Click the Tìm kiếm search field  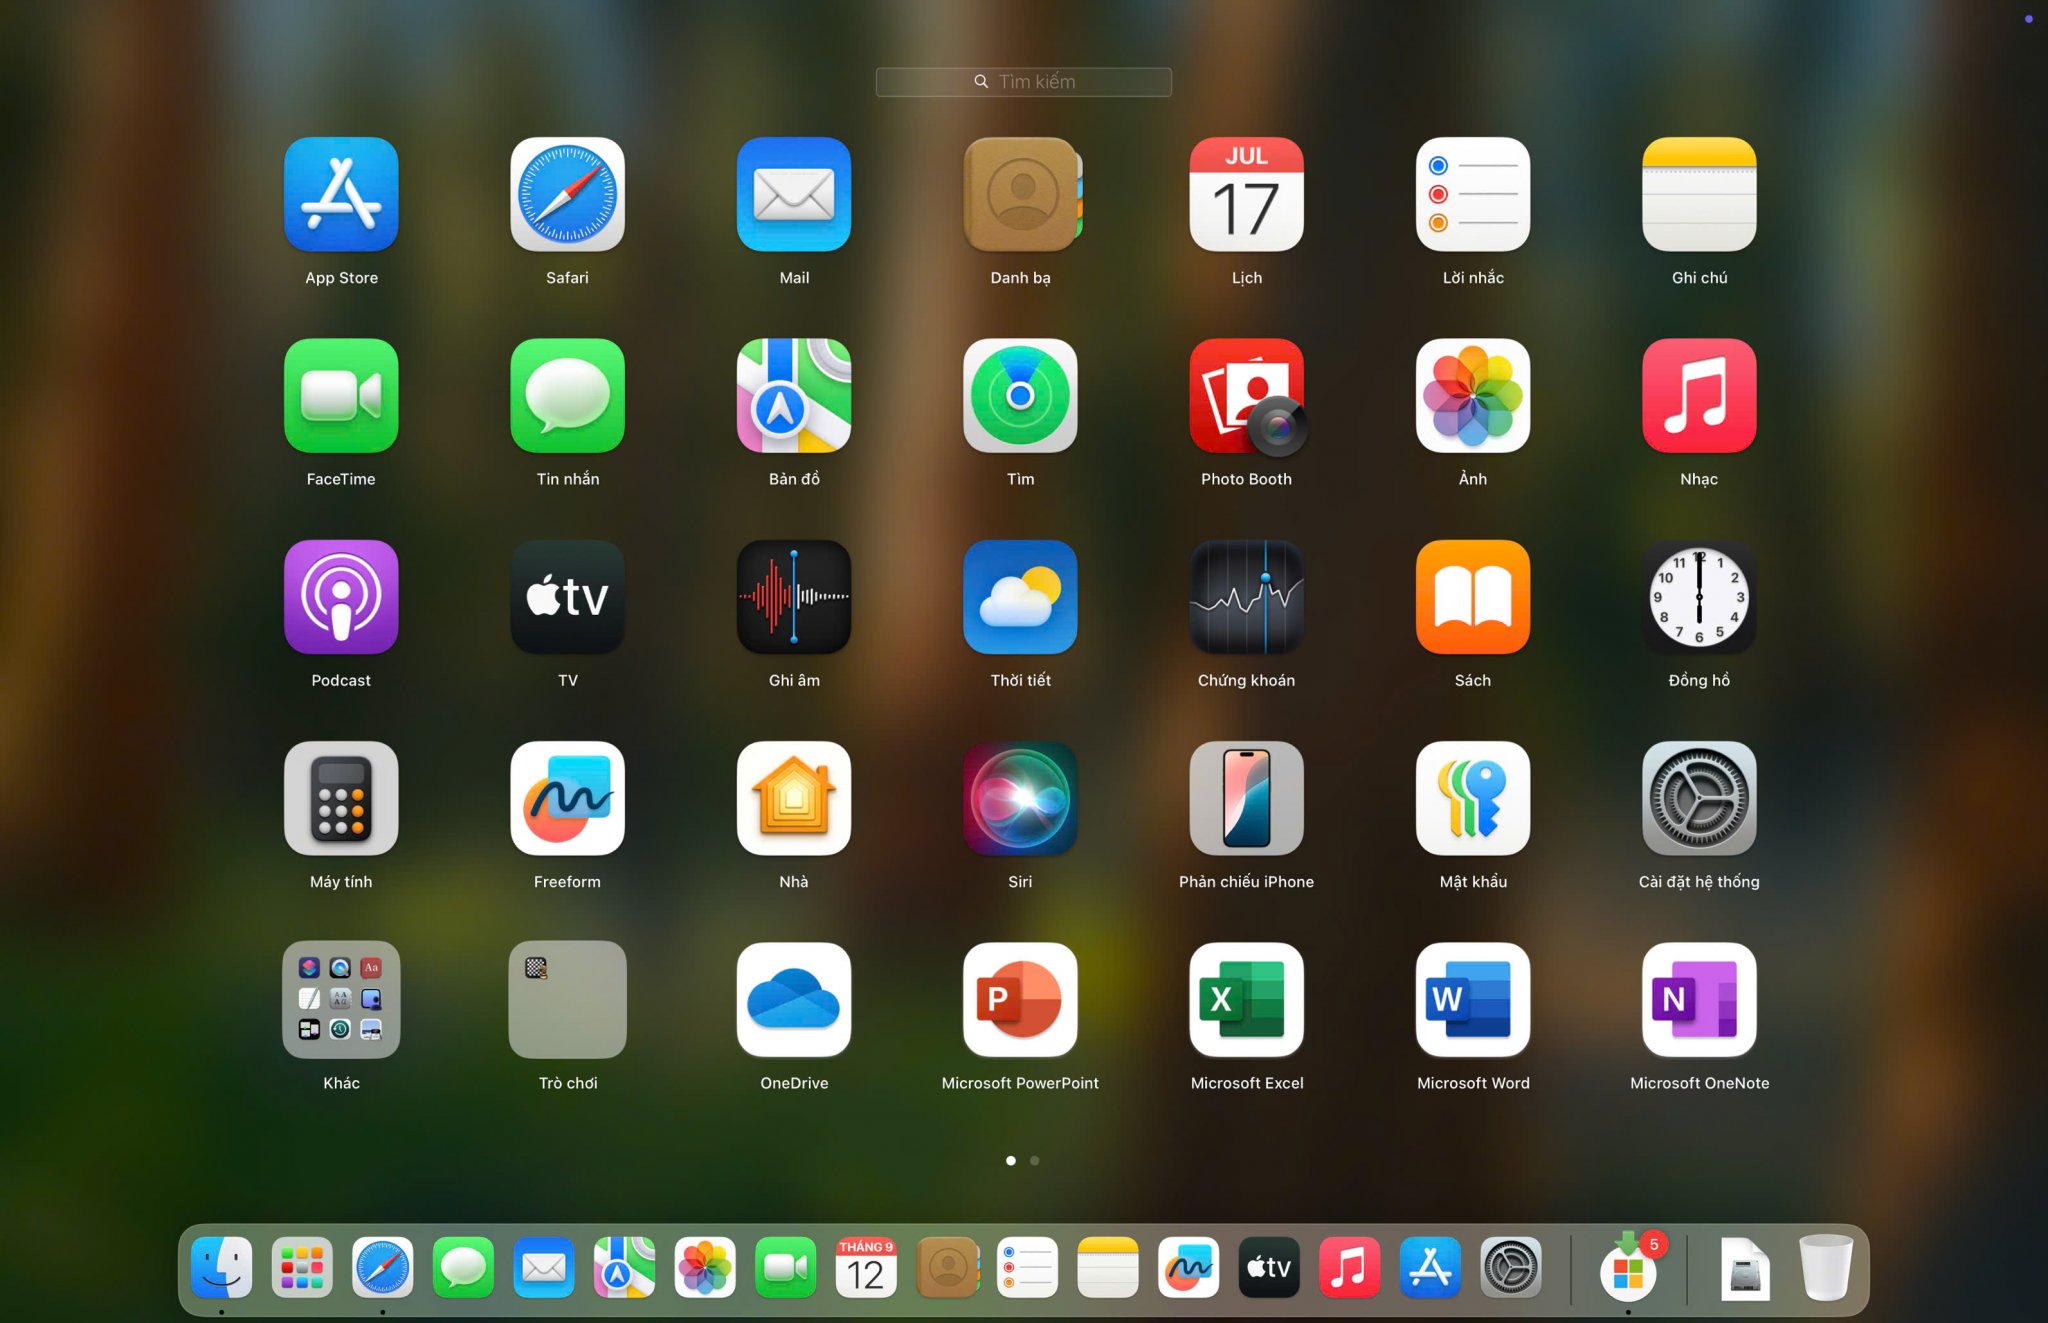[x=1023, y=82]
